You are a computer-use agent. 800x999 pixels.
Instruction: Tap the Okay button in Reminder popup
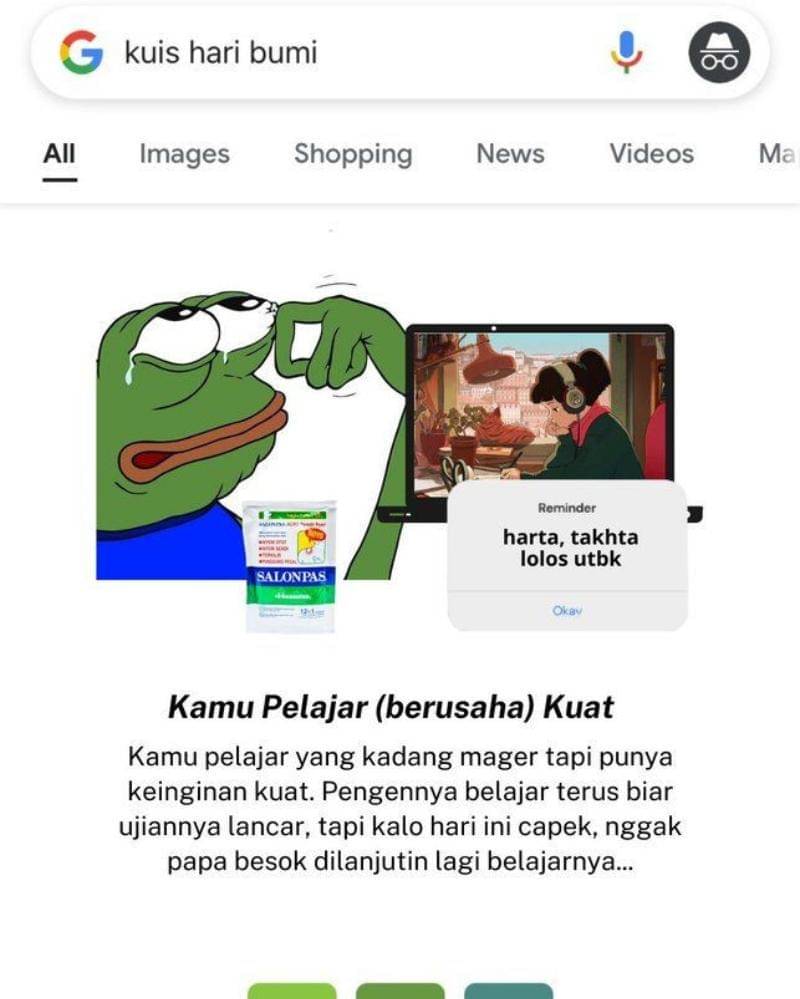(x=567, y=610)
